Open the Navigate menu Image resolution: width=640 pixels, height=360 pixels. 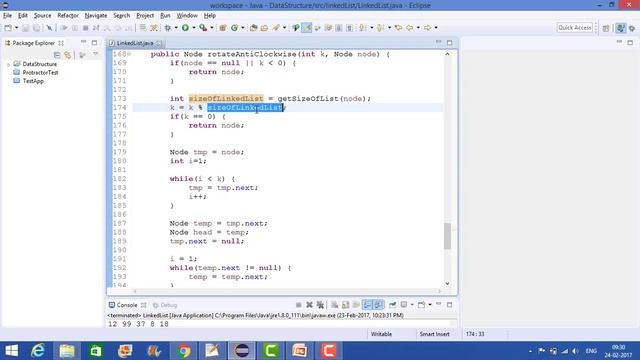(x=96, y=16)
